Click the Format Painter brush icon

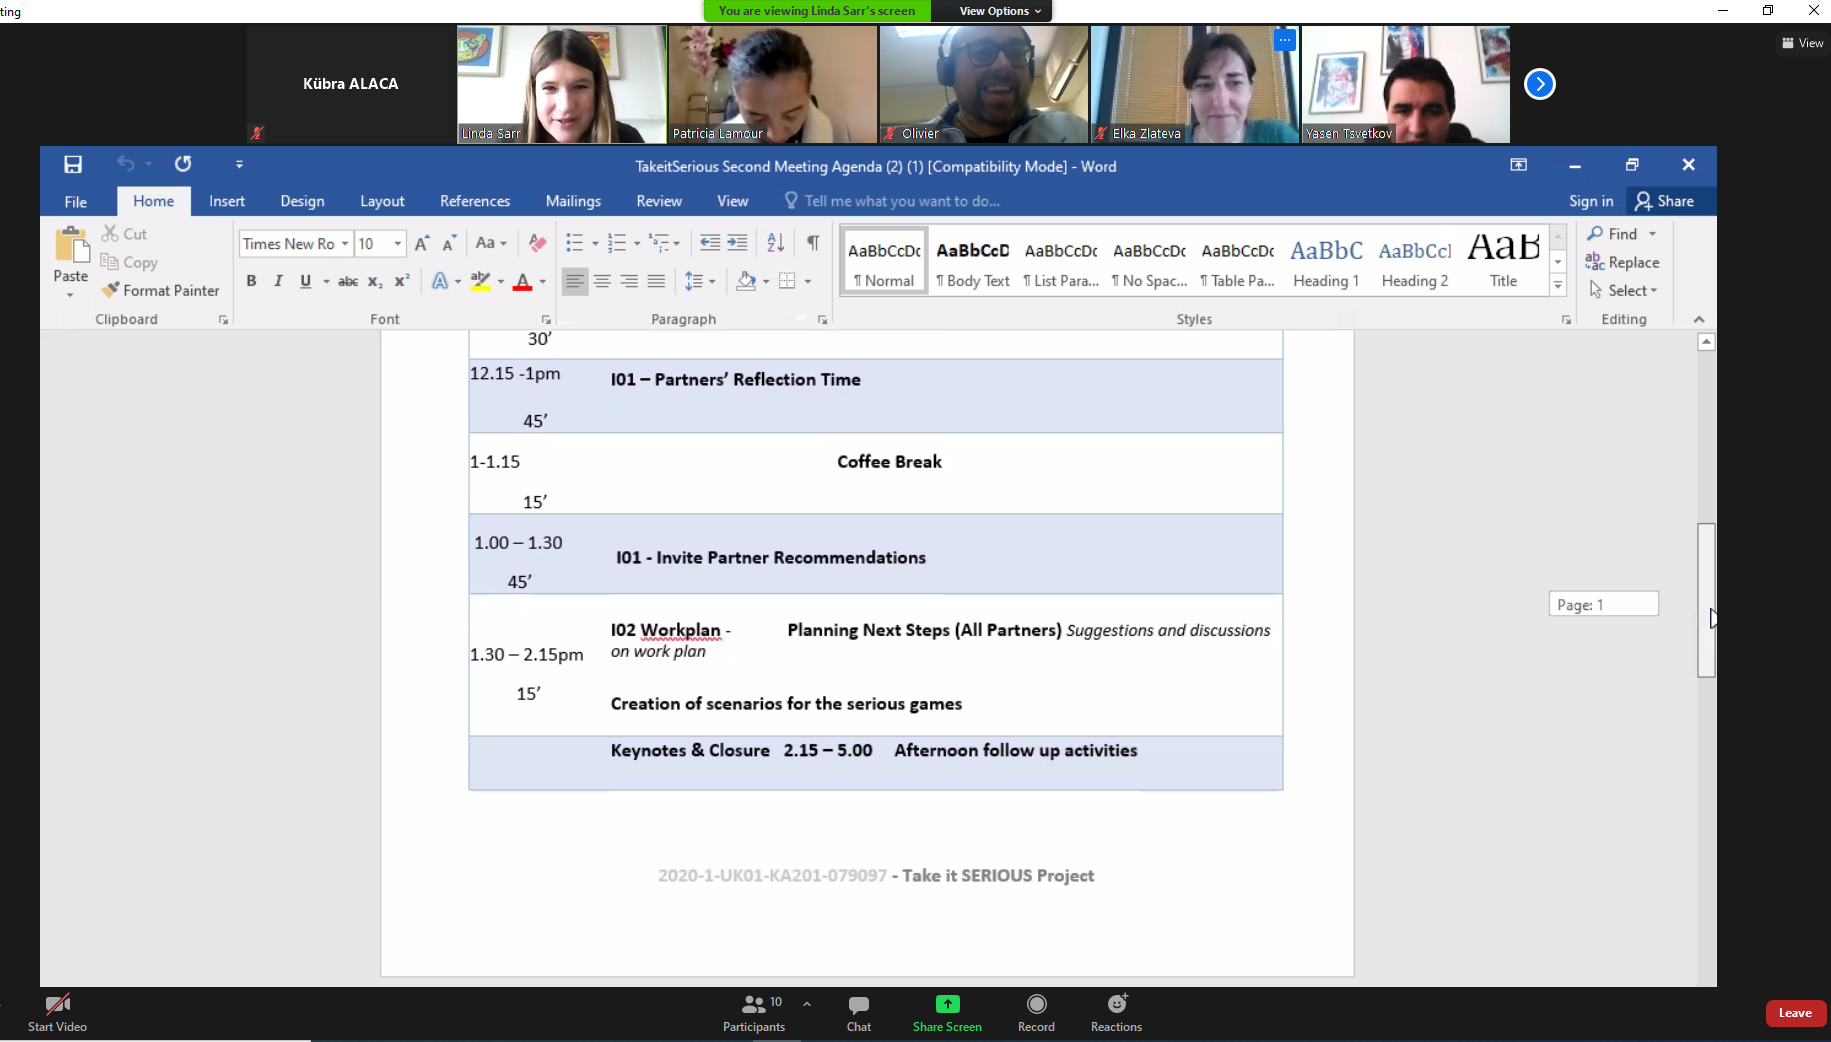110,290
